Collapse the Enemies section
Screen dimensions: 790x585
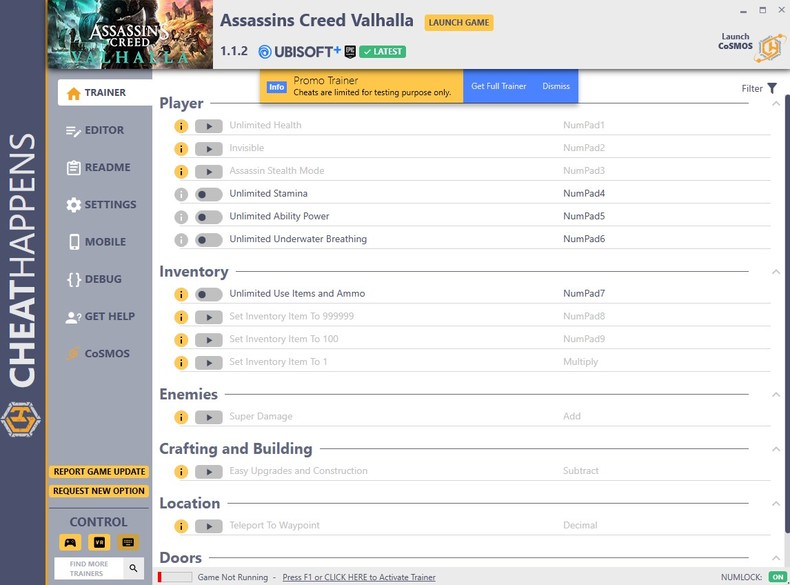[x=776, y=394]
